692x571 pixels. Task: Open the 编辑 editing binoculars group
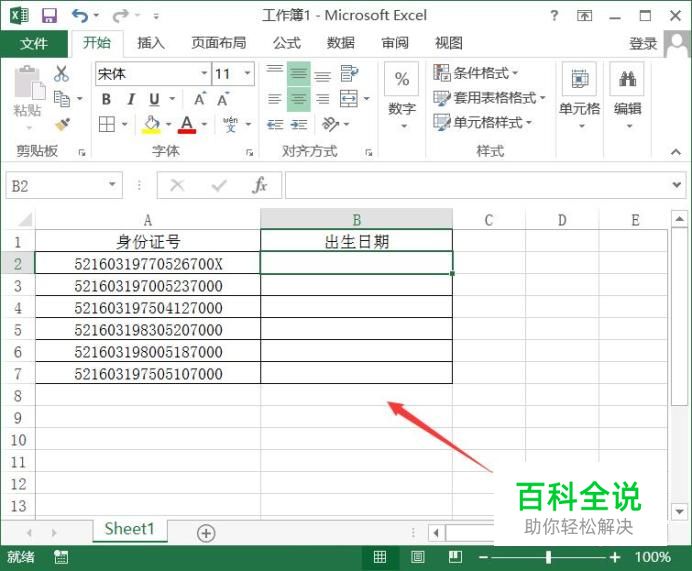click(627, 97)
